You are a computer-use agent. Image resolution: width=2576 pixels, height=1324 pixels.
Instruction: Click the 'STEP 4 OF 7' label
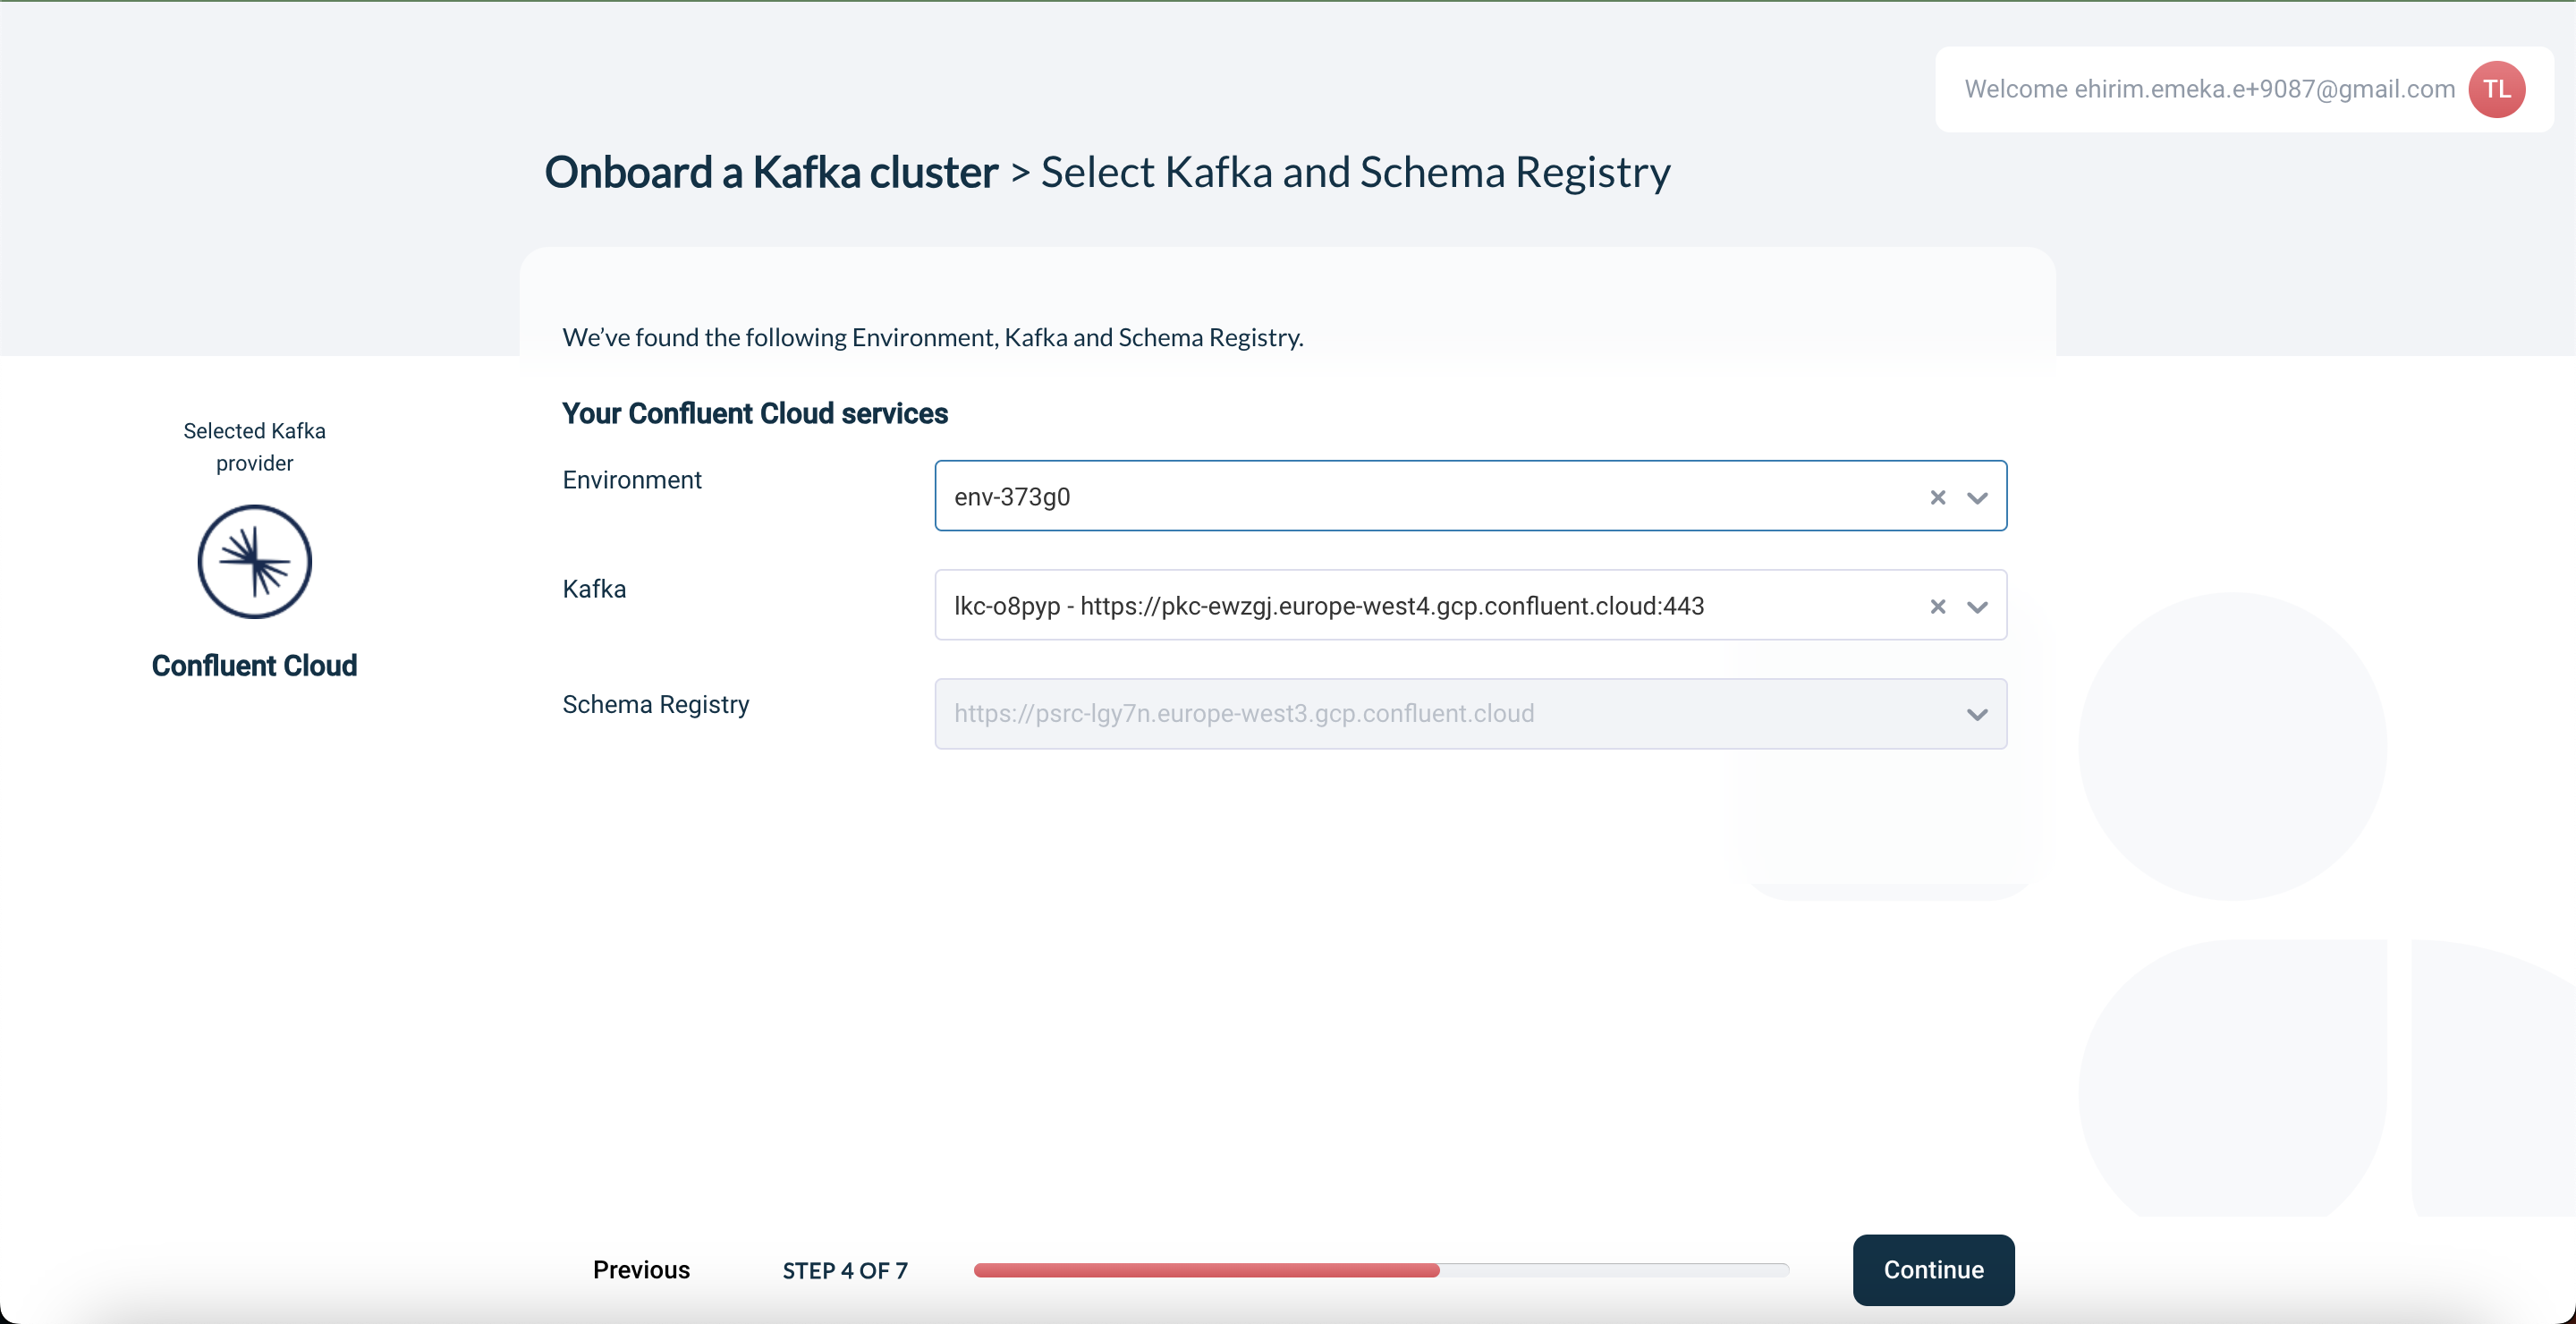(844, 1270)
